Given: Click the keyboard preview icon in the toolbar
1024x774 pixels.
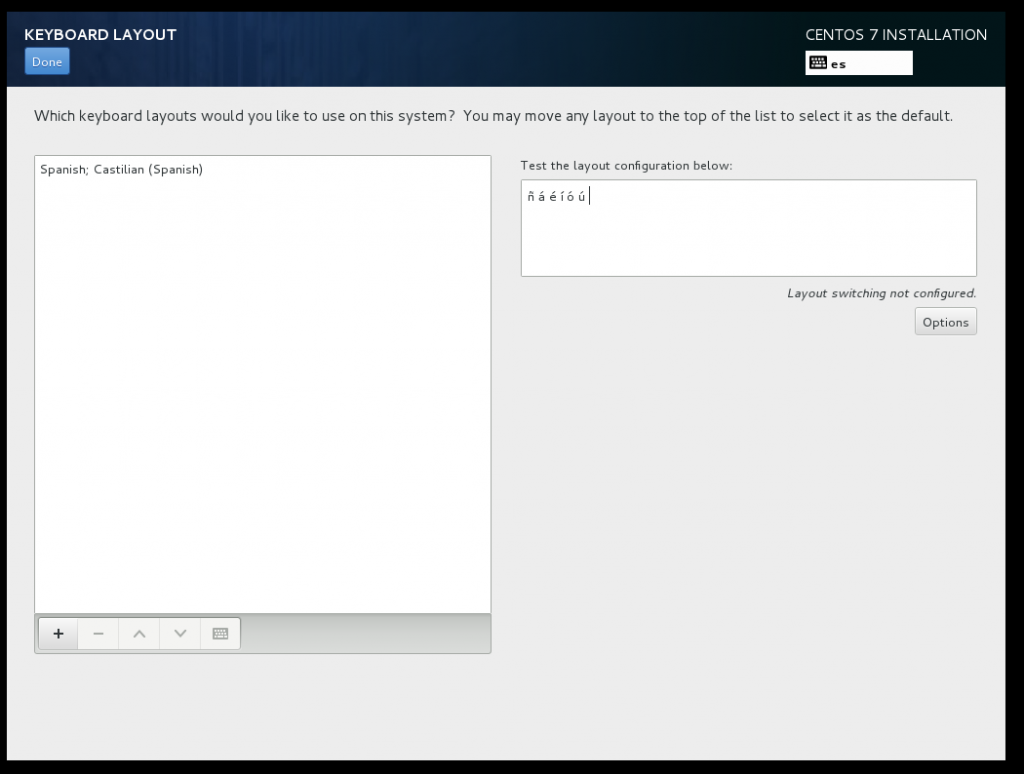Looking at the screenshot, I should click(x=220, y=633).
